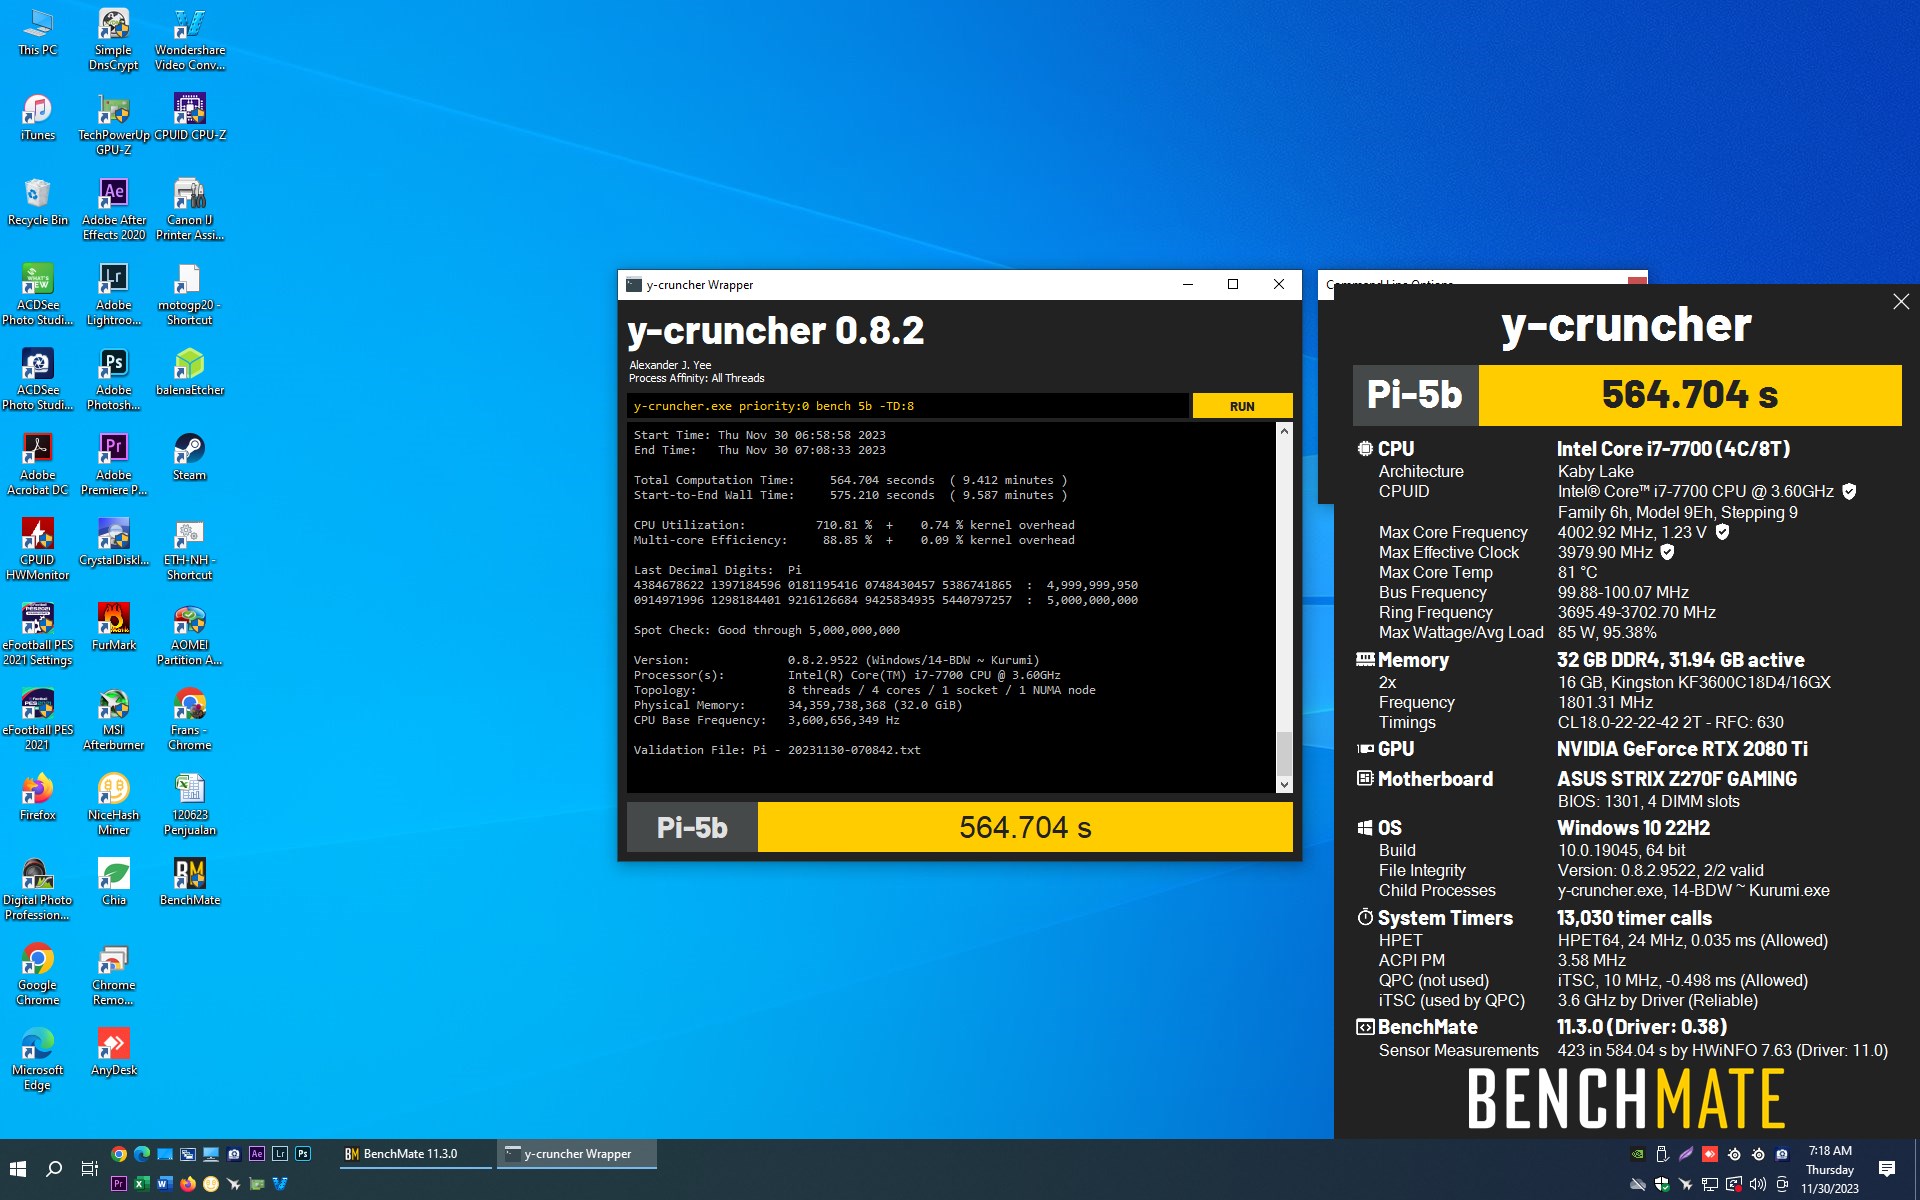Click the "Validation File" line in the console

point(777,750)
